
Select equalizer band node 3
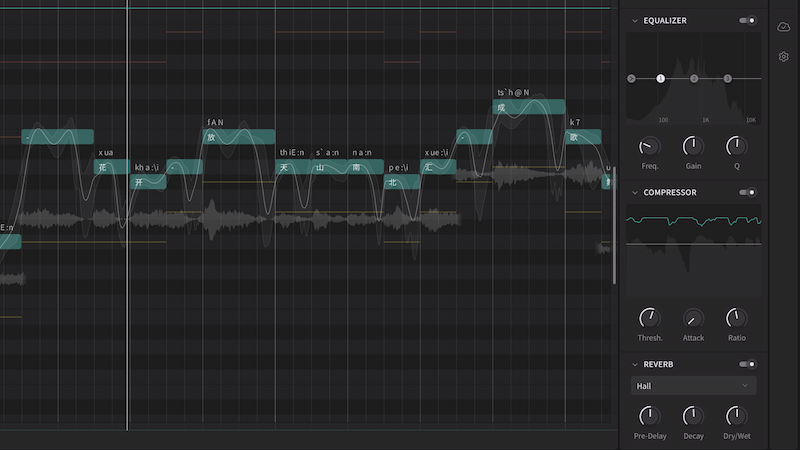(x=727, y=78)
